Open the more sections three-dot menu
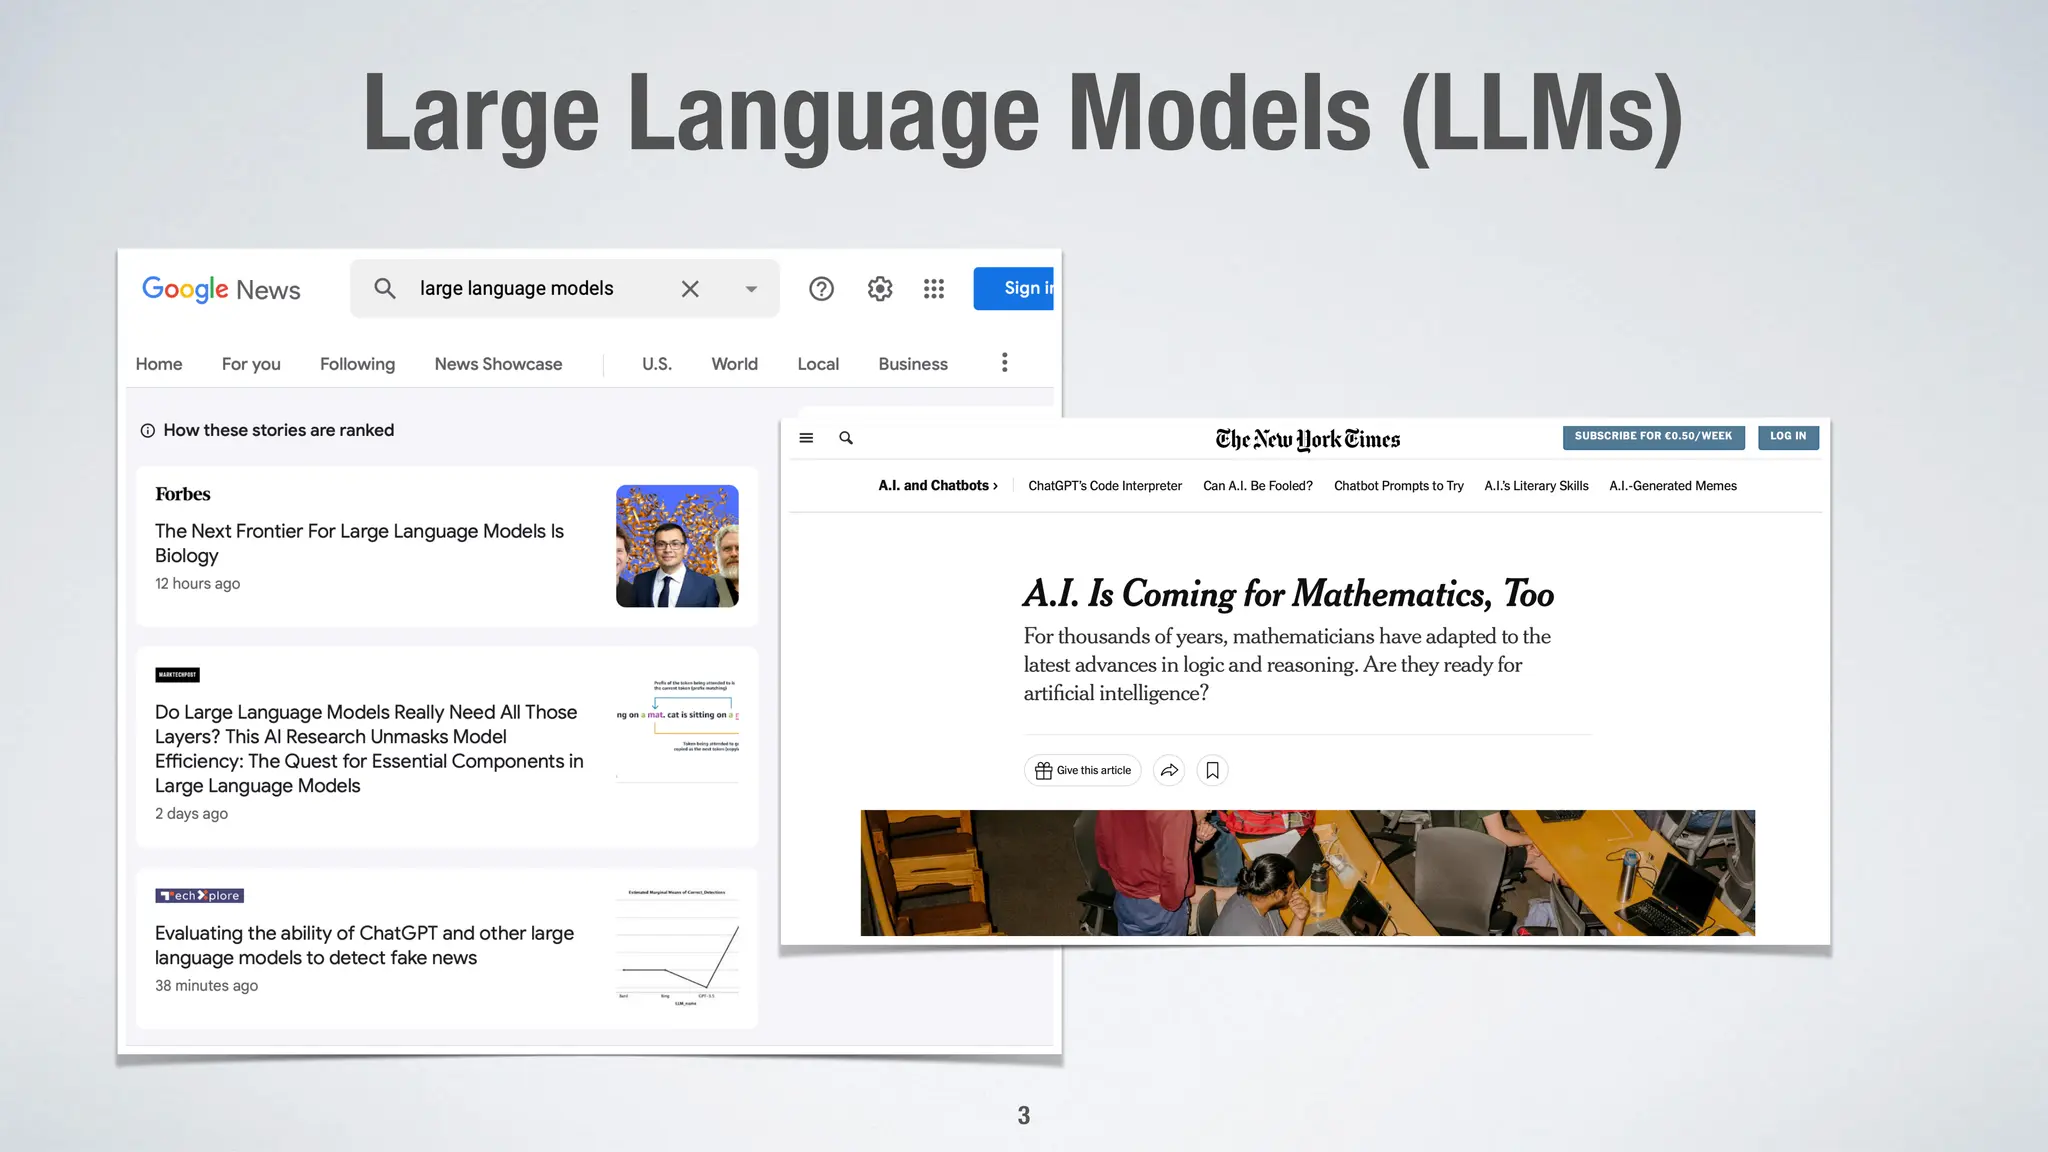The image size is (2048, 1152). pos(1005,363)
